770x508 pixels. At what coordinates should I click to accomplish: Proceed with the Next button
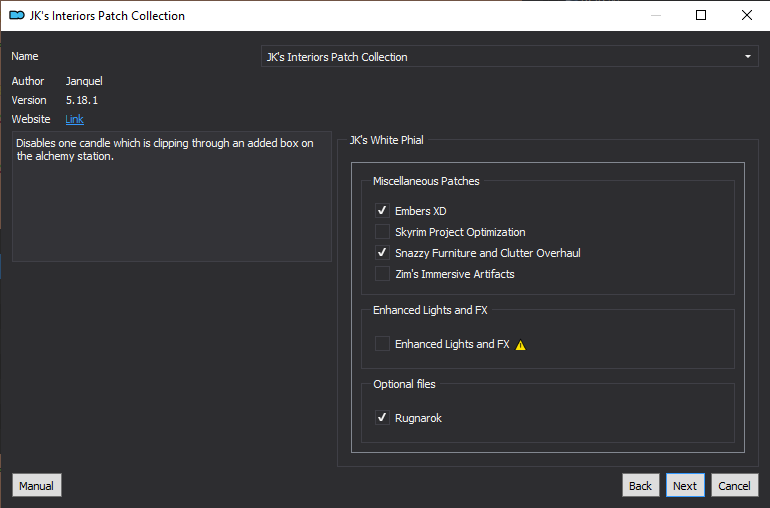(x=685, y=485)
